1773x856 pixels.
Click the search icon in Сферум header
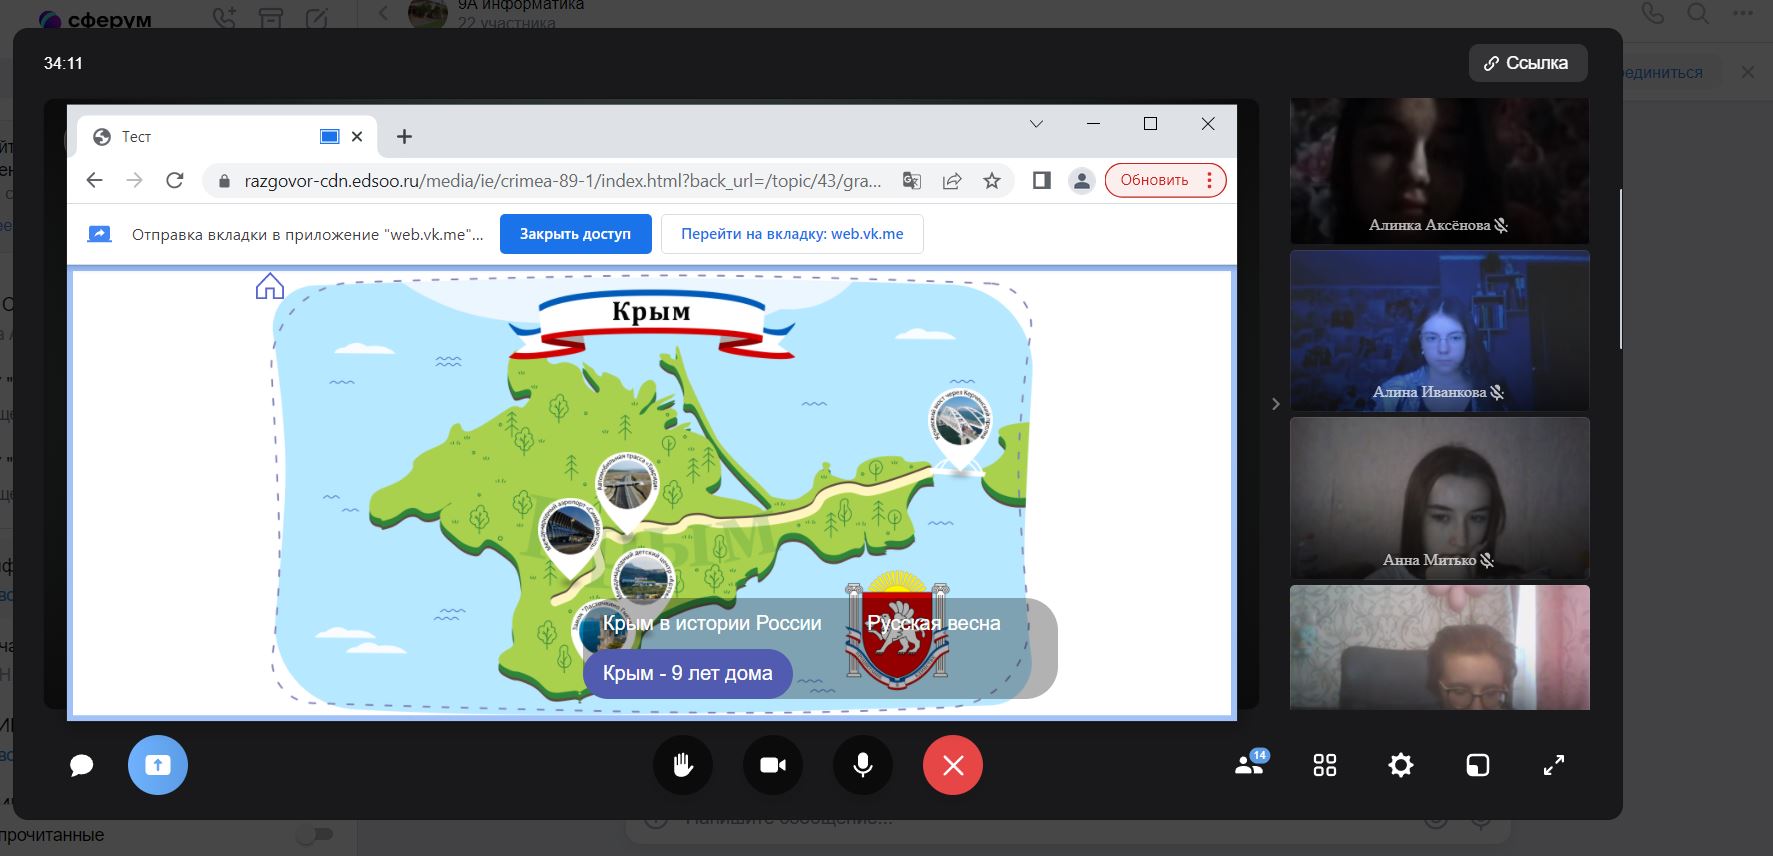click(x=1698, y=14)
